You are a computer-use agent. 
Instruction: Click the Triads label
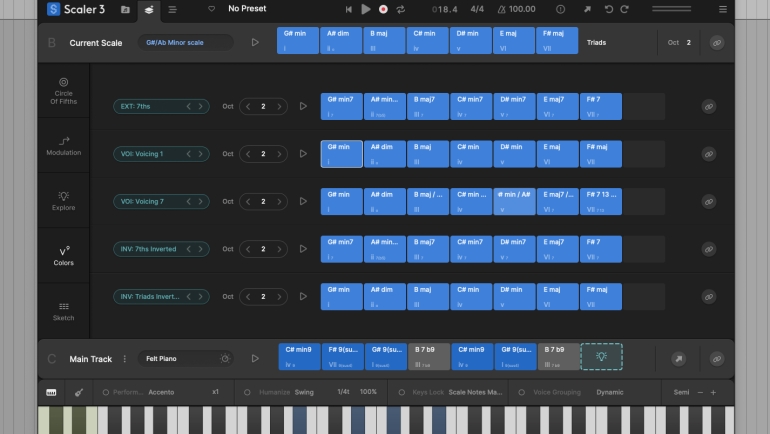tap(596, 43)
